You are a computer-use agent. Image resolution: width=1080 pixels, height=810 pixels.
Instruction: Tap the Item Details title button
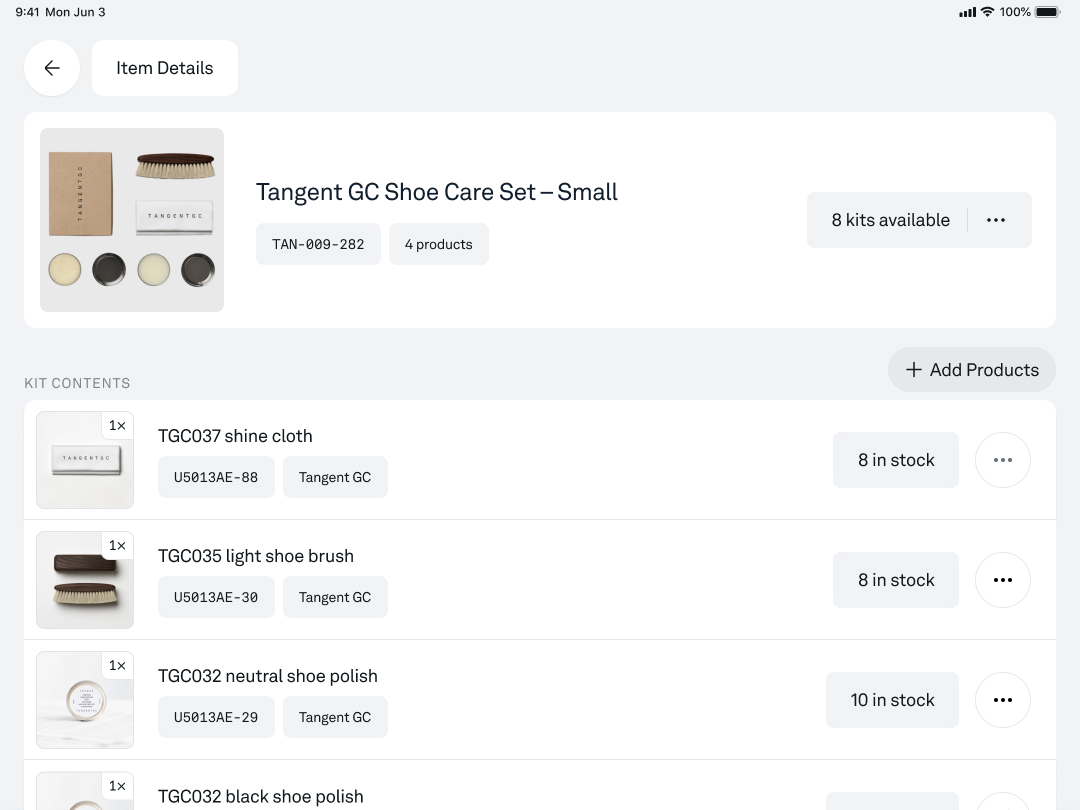[x=165, y=68]
